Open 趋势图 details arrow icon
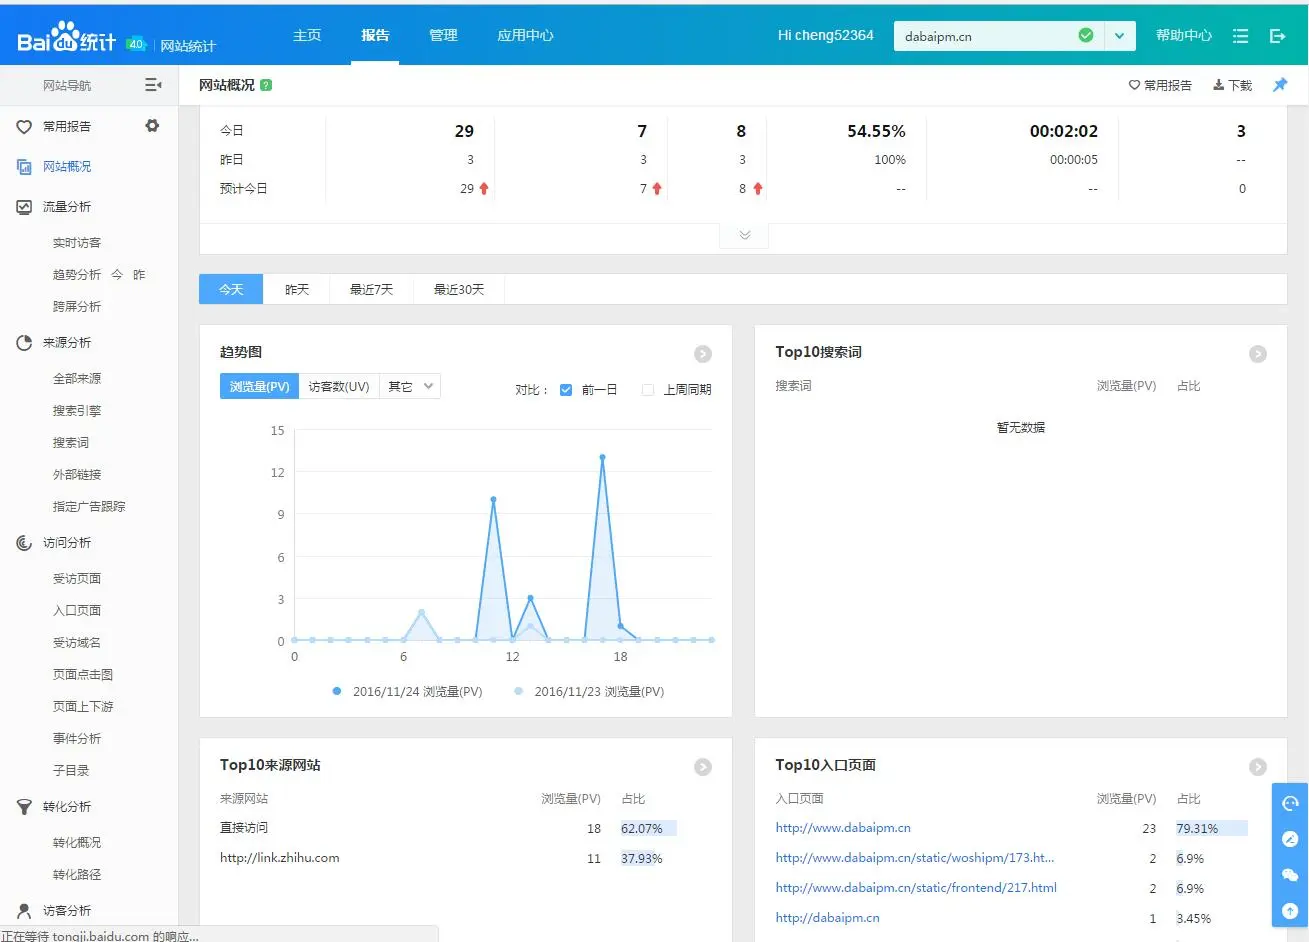Image resolution: width=1309 pixels, height=942 pixels. 703,354
